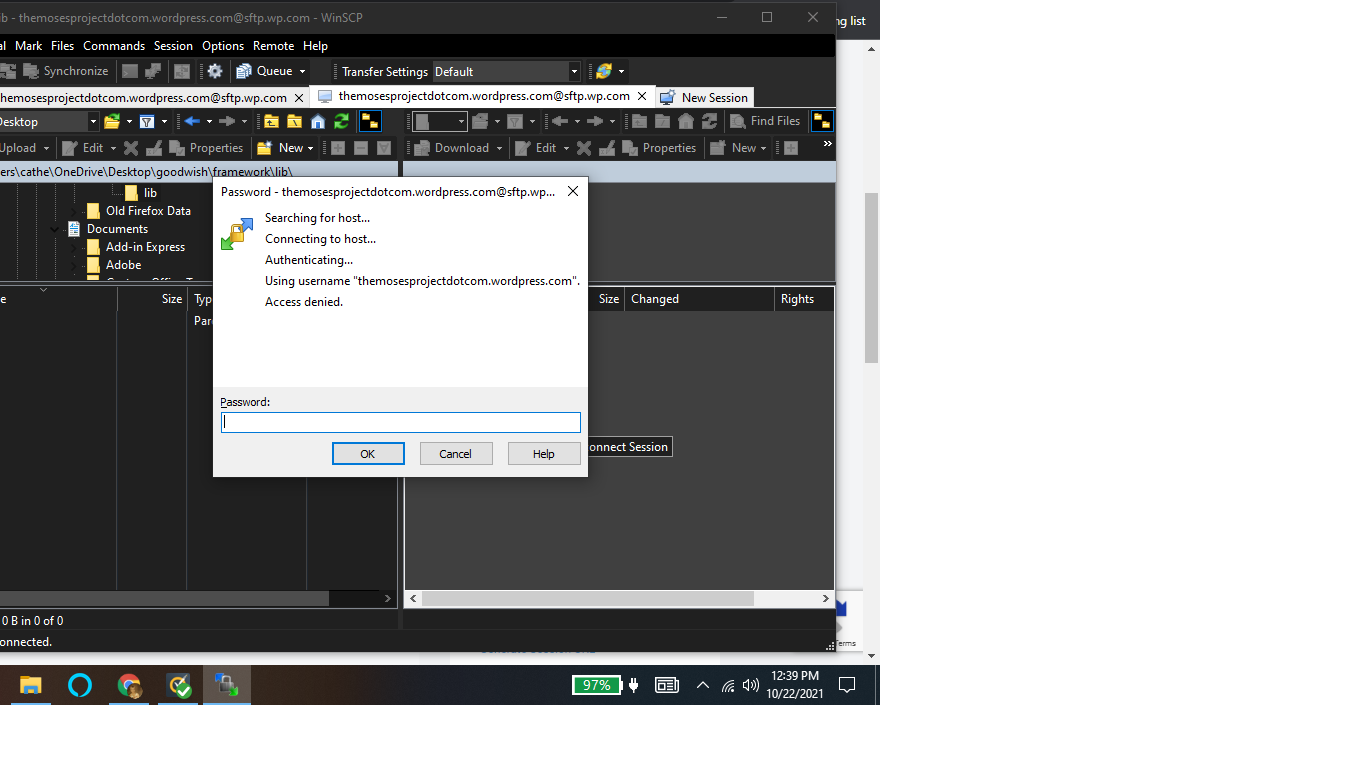Expand the Queue dropdown arrow
Image resolution: width=1366 pixels, height=768 pixels.
pos(302,71)
